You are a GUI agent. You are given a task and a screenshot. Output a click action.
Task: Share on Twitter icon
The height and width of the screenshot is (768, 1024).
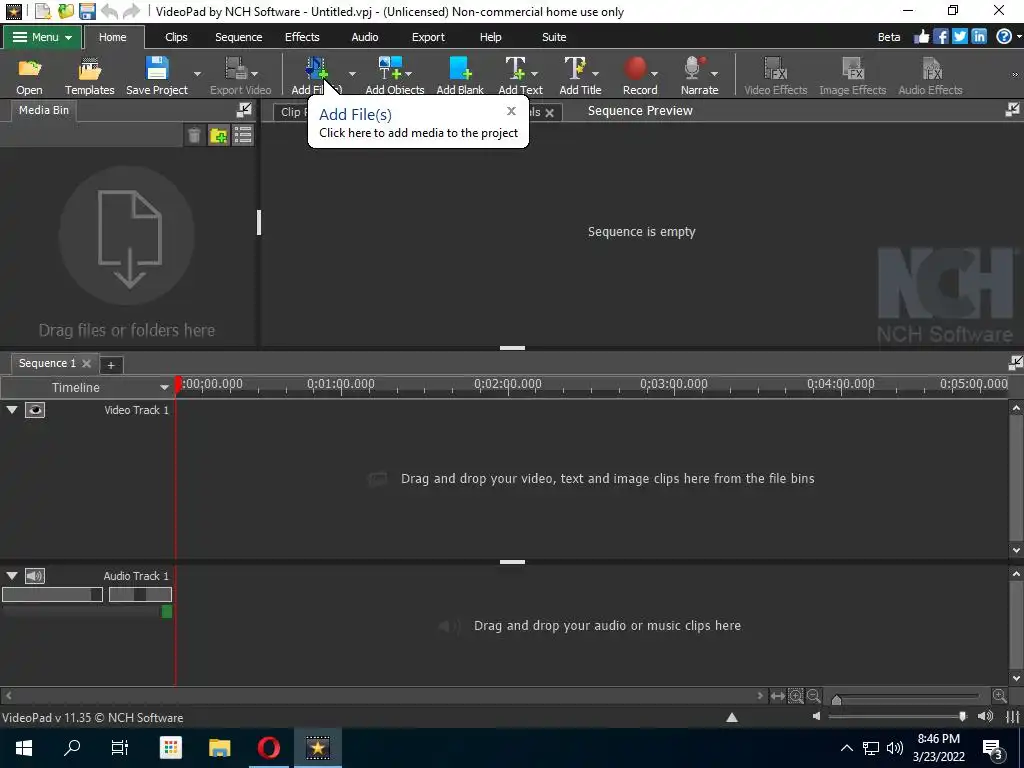click(959, 37)
